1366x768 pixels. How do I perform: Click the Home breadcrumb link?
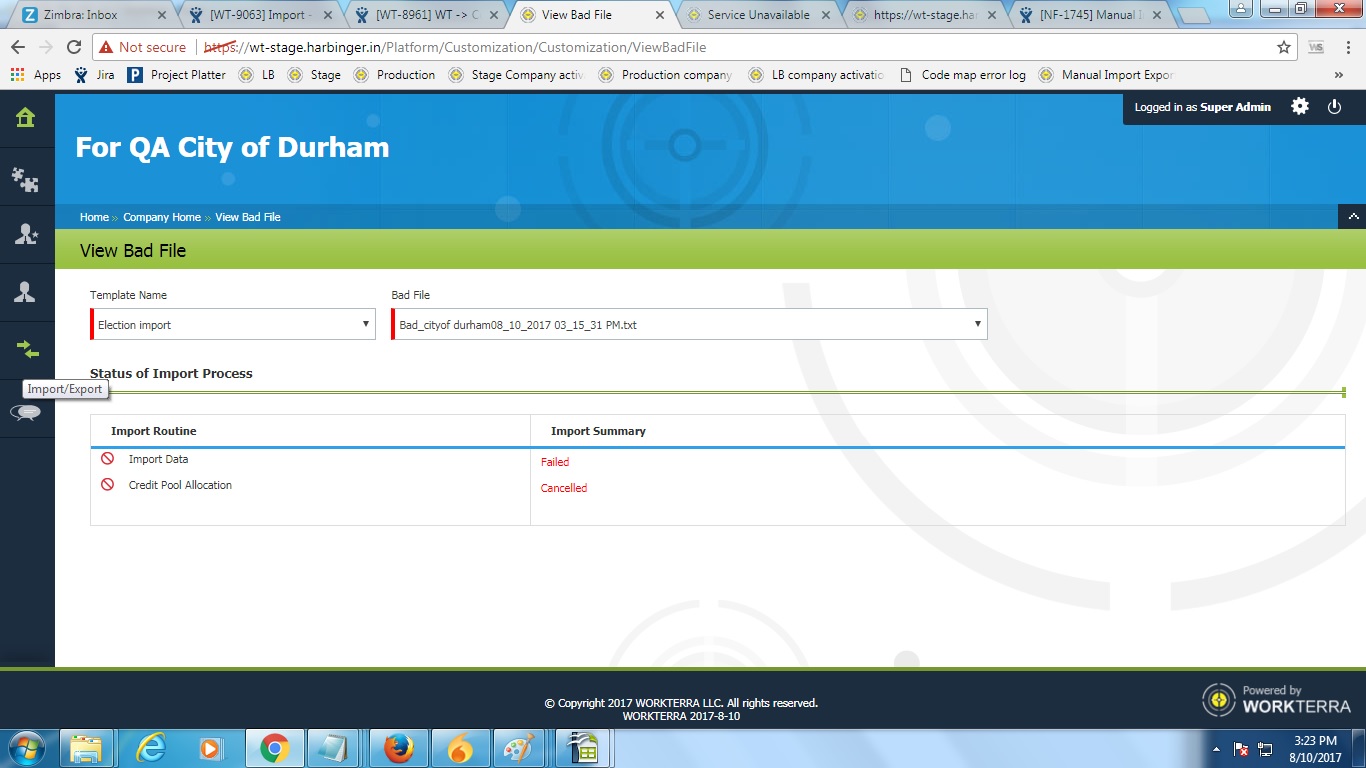(94, 217)
